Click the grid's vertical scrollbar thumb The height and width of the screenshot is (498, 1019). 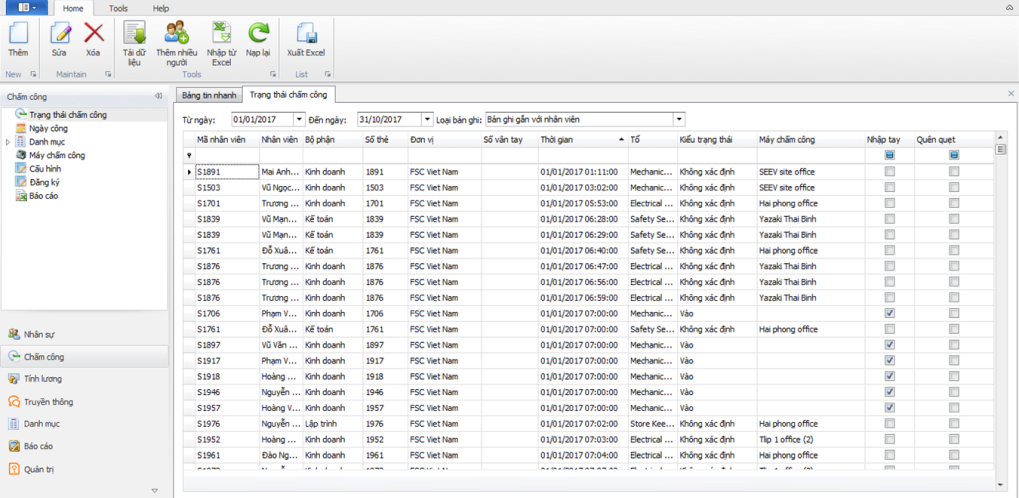click(x=1000, y=150)
